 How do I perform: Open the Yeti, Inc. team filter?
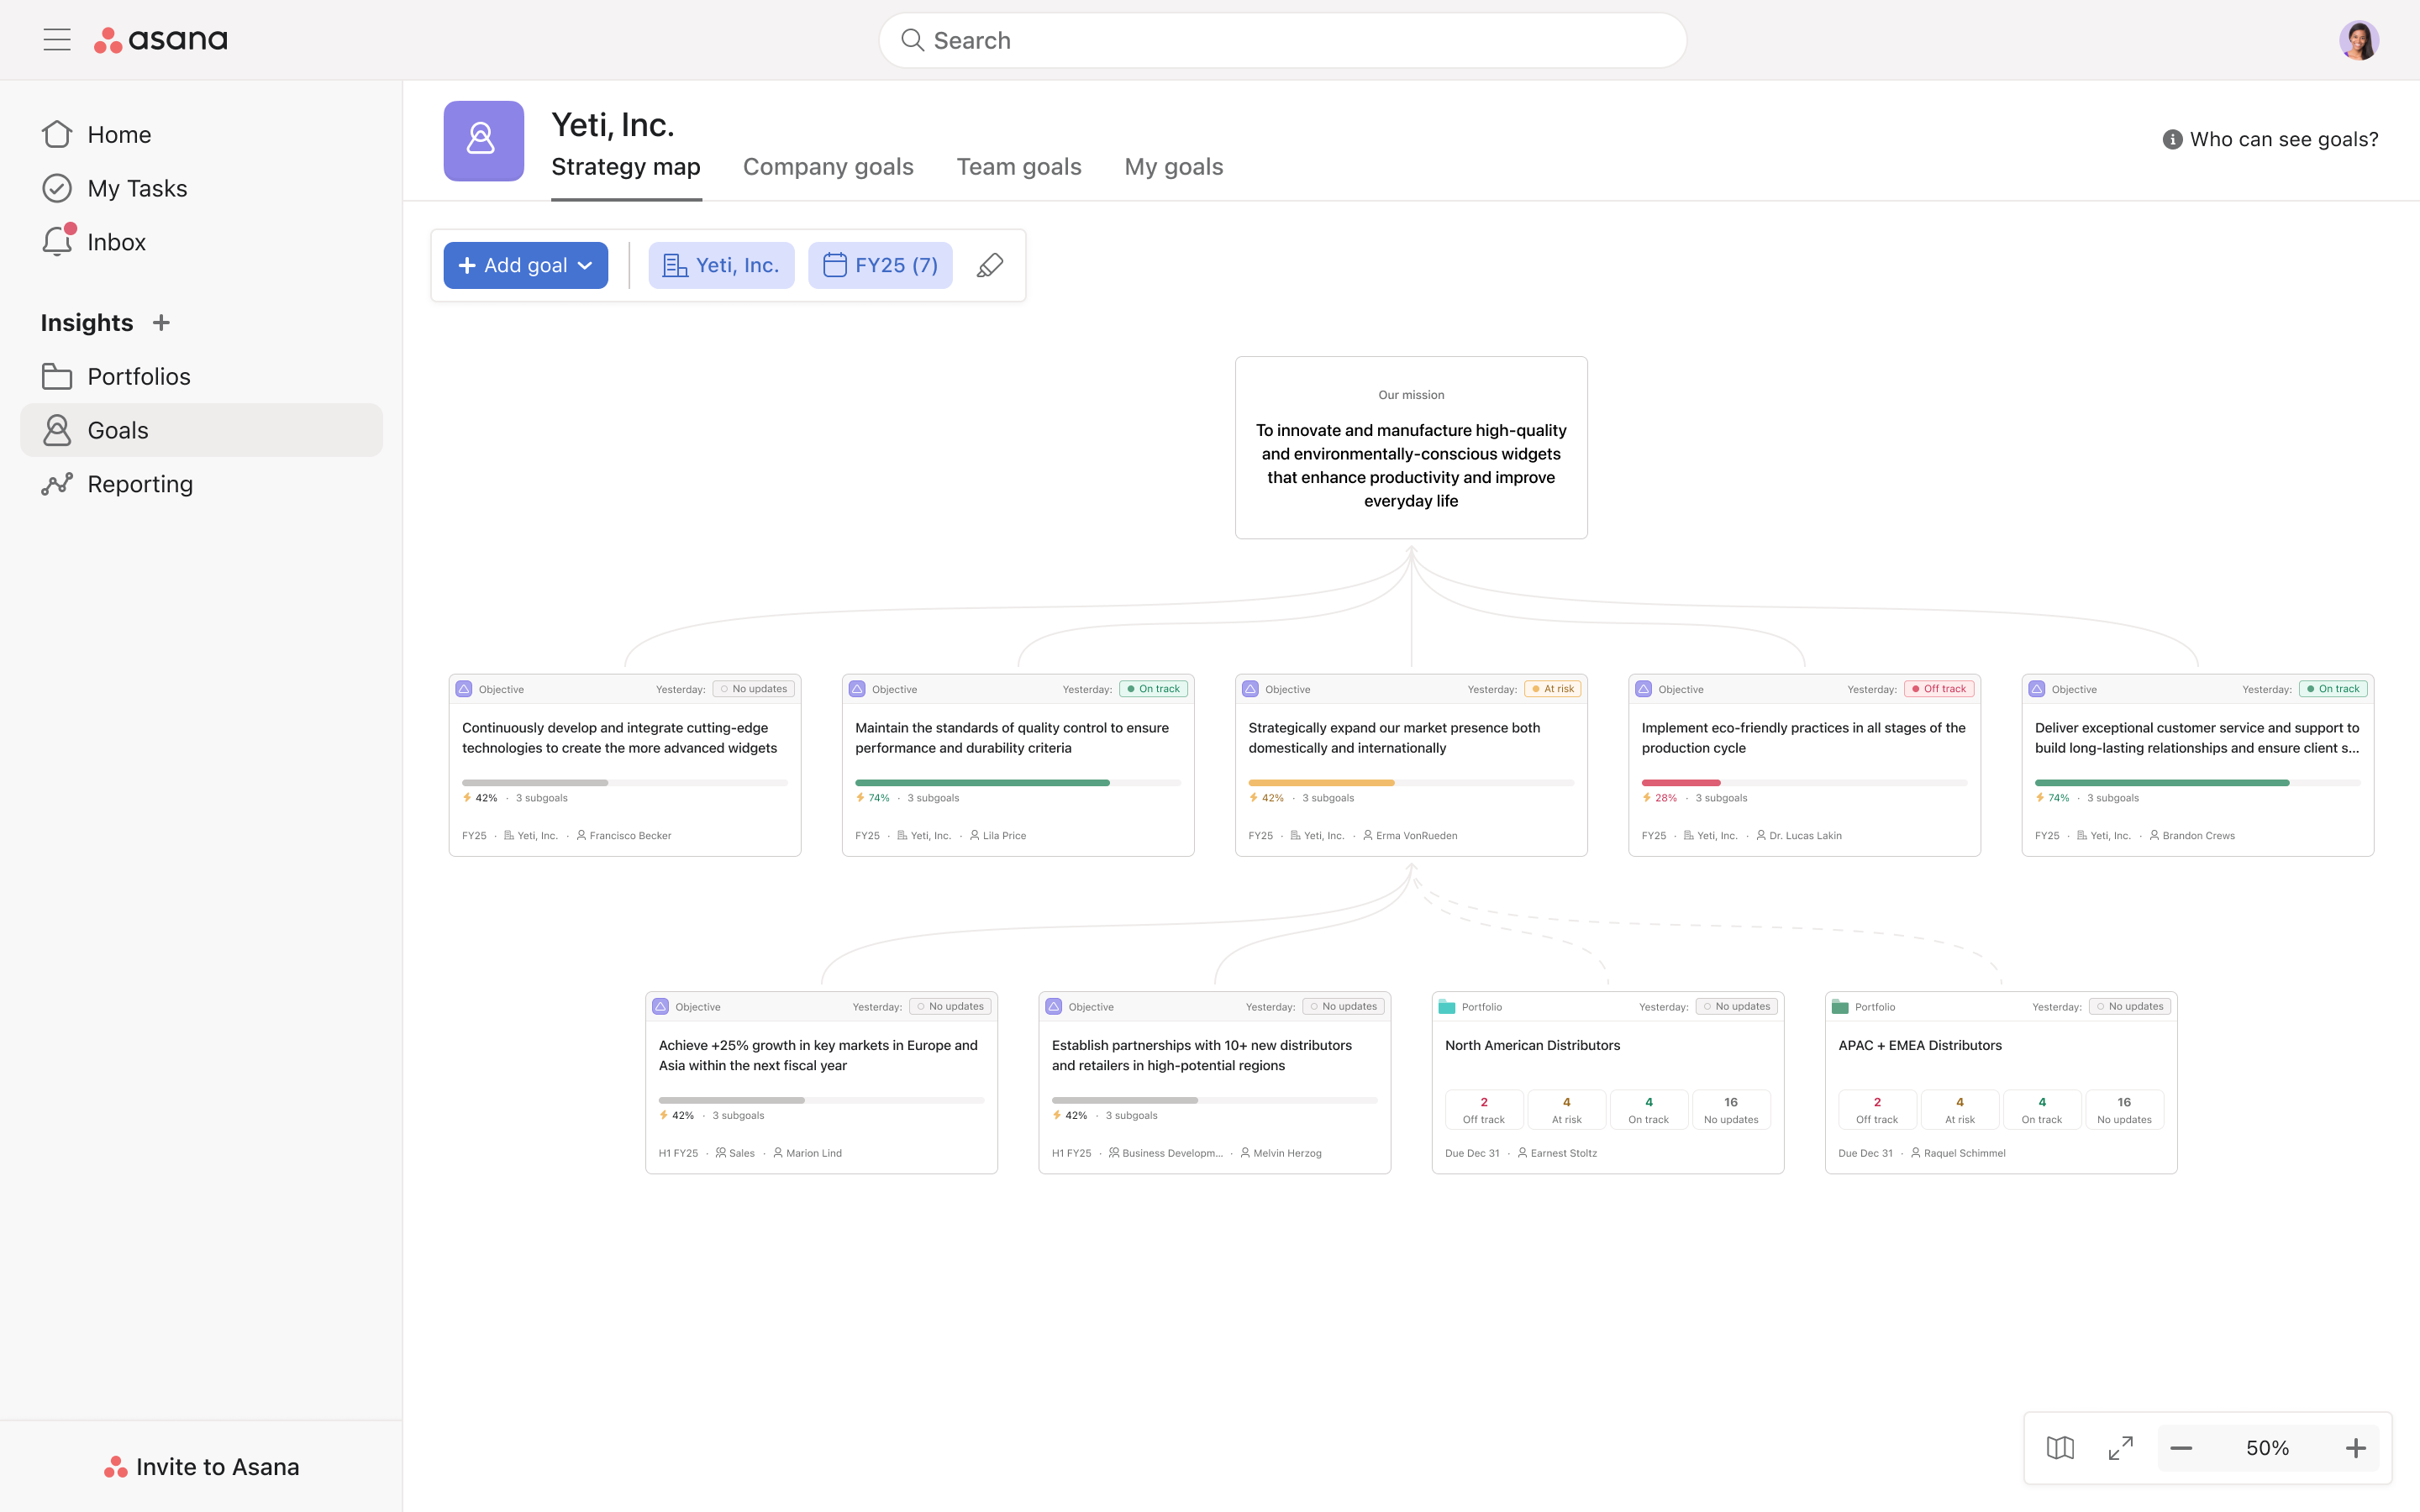721,266
